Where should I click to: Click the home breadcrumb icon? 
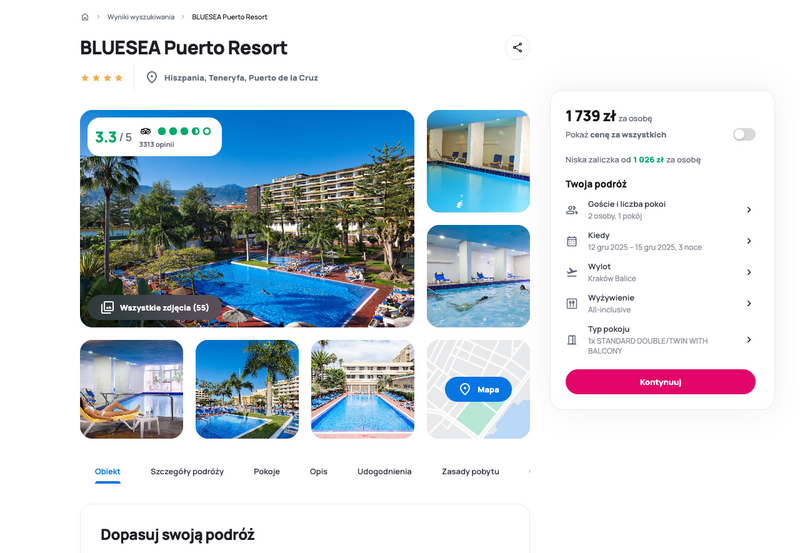(85, 17)
